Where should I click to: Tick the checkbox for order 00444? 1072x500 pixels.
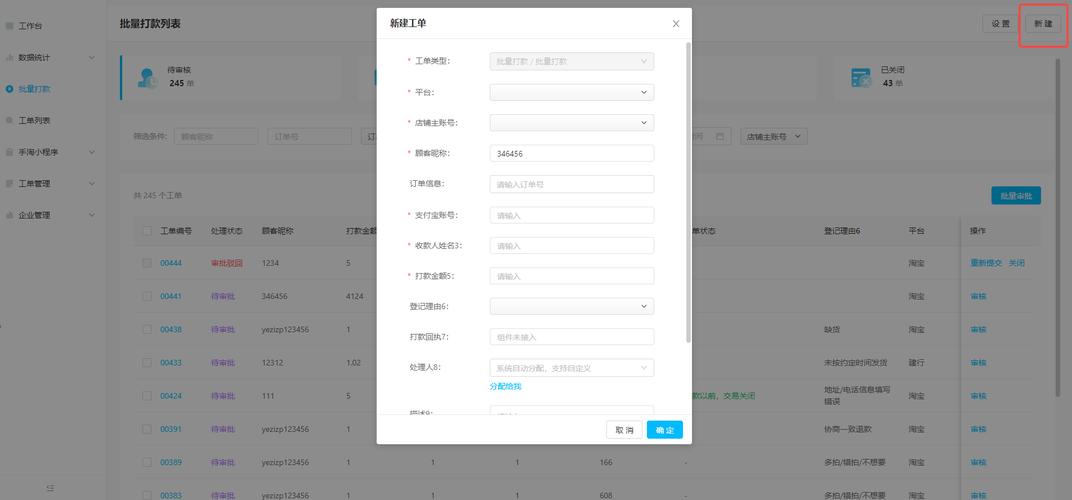tap(146, 263)
